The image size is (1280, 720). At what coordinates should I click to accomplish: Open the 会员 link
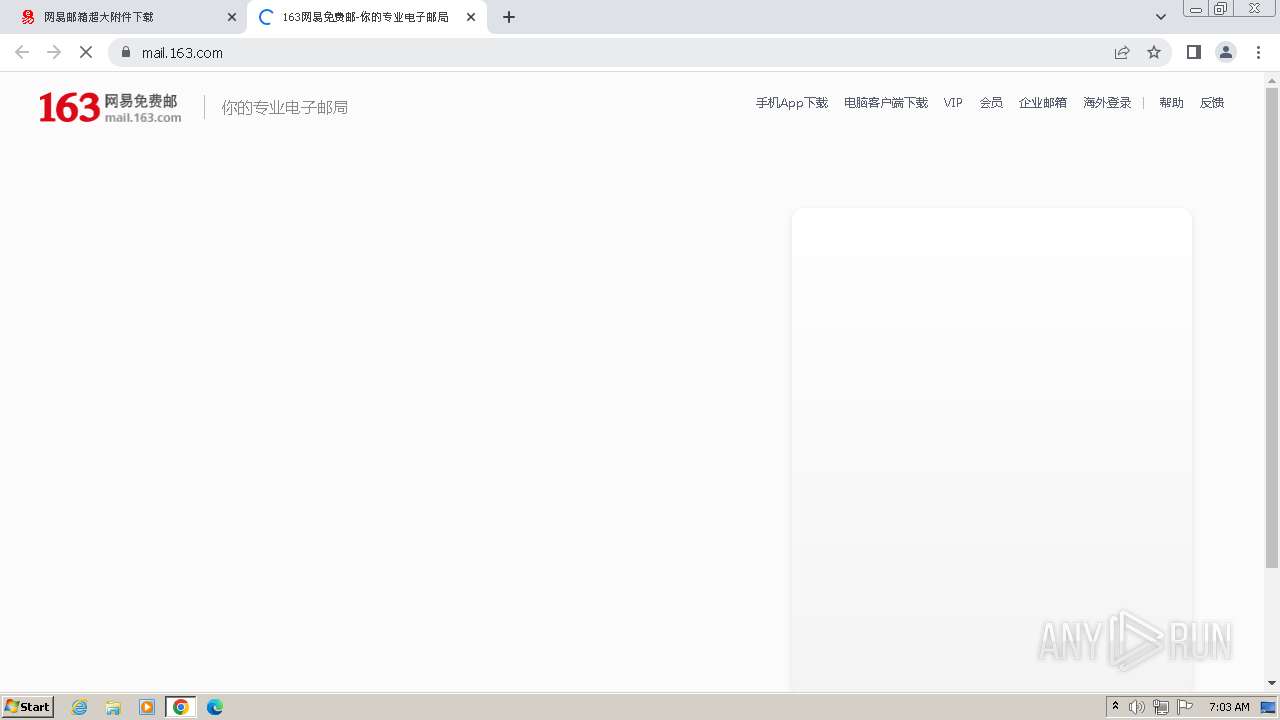[991, 103]
